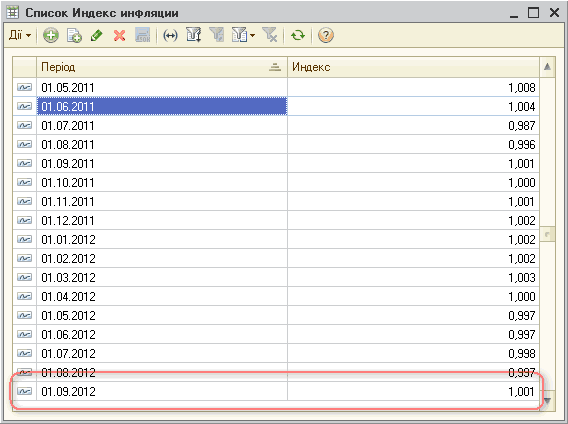Click the vertical scrollbar thumb

pyautogui.click(x=547, y=234)
